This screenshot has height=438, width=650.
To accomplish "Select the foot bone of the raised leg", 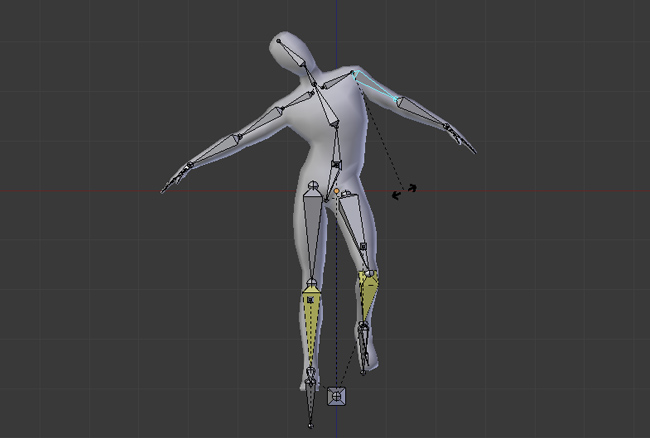I will 363,347.
